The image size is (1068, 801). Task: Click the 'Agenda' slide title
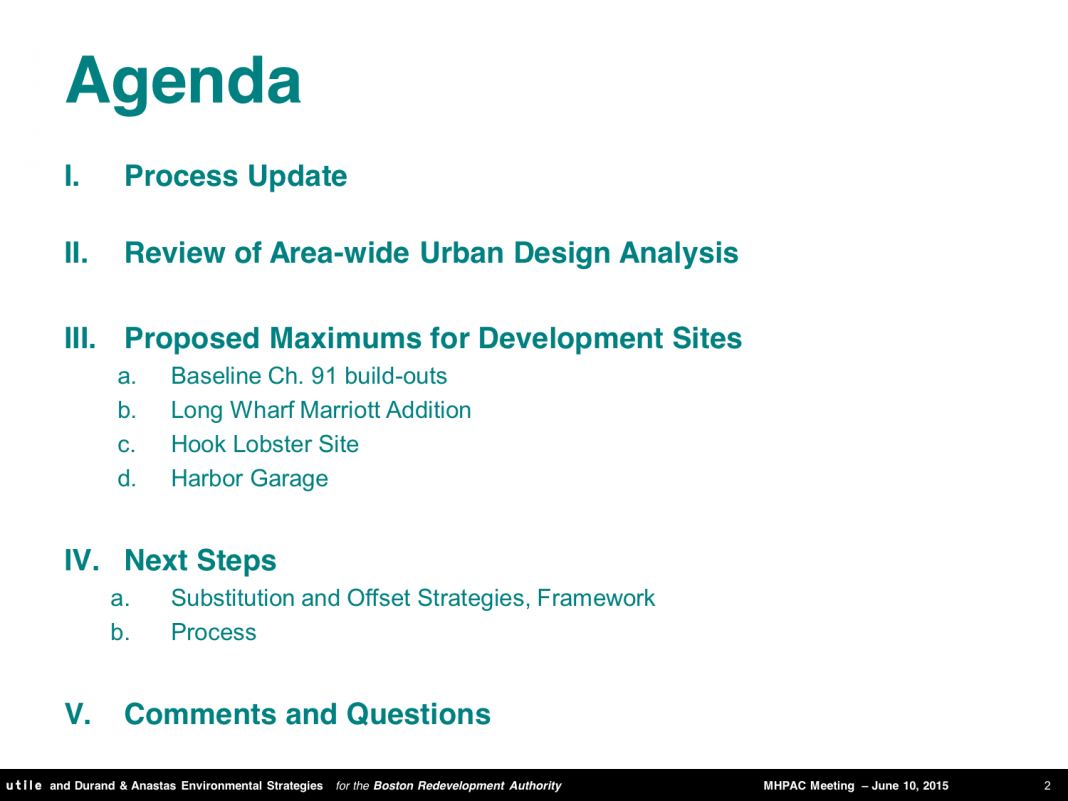tap(183, 83)
